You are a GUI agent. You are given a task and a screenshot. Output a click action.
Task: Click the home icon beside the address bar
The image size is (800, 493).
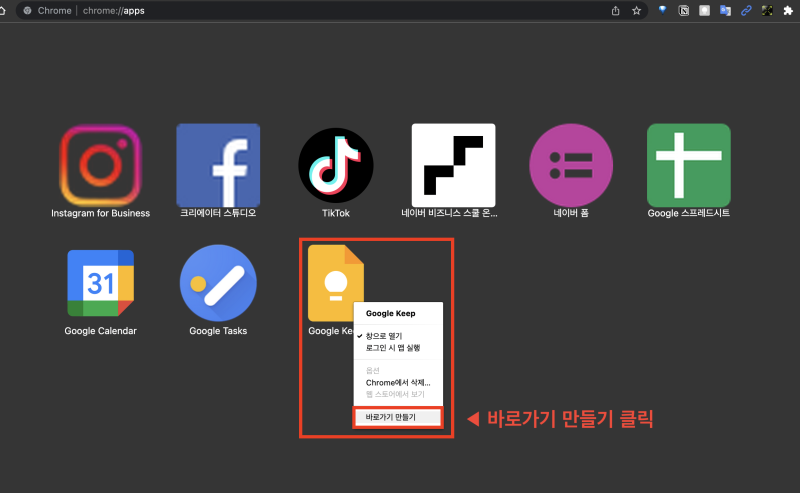[x=3, y=11]
